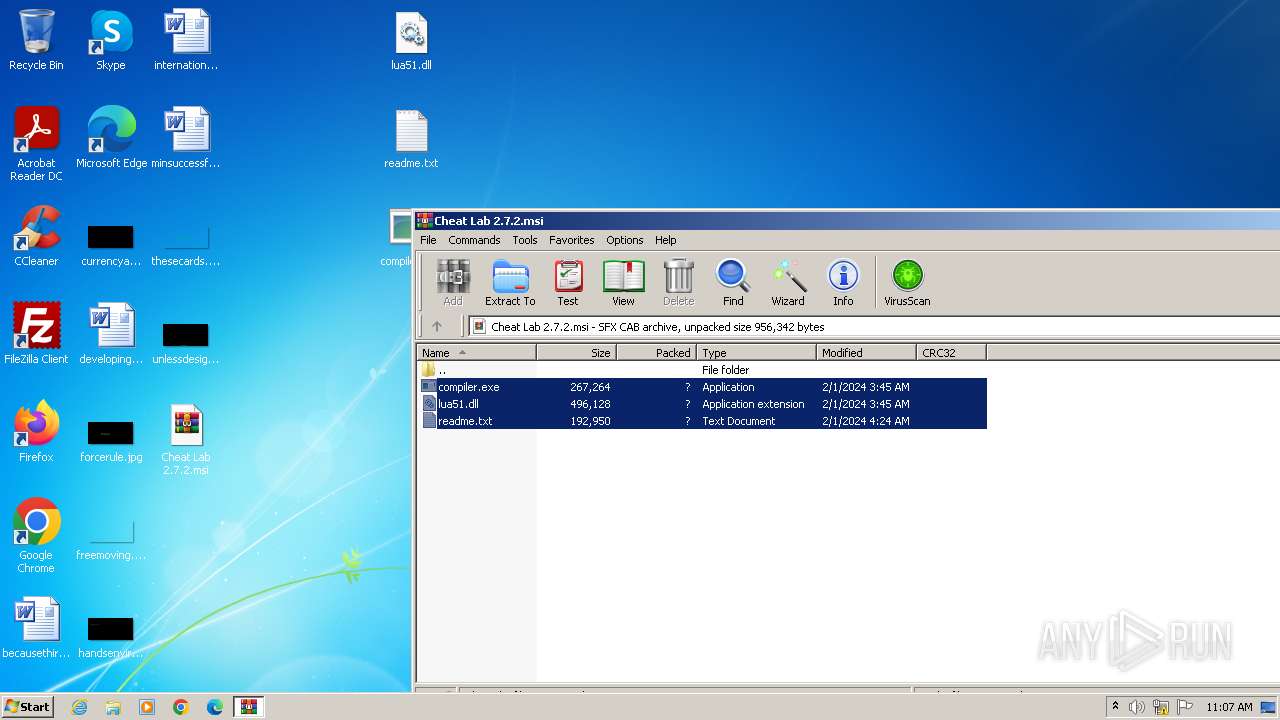Click the Find toolbar icon
The width and height of the screenshot is (1280, 720).
point(733,283)
